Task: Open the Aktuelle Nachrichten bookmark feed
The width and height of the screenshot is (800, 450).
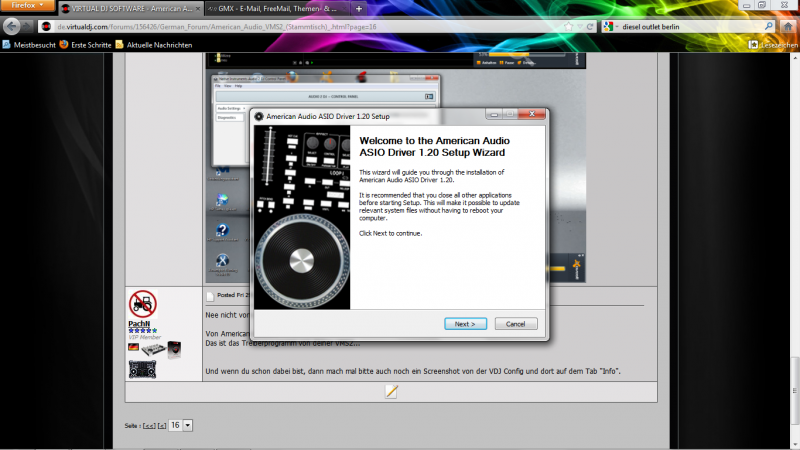Action: click(154, 45)
